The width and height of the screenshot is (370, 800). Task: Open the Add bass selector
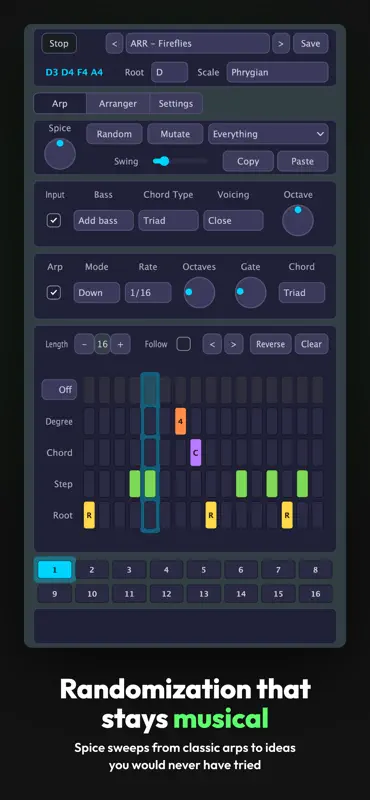pos(104,220)
